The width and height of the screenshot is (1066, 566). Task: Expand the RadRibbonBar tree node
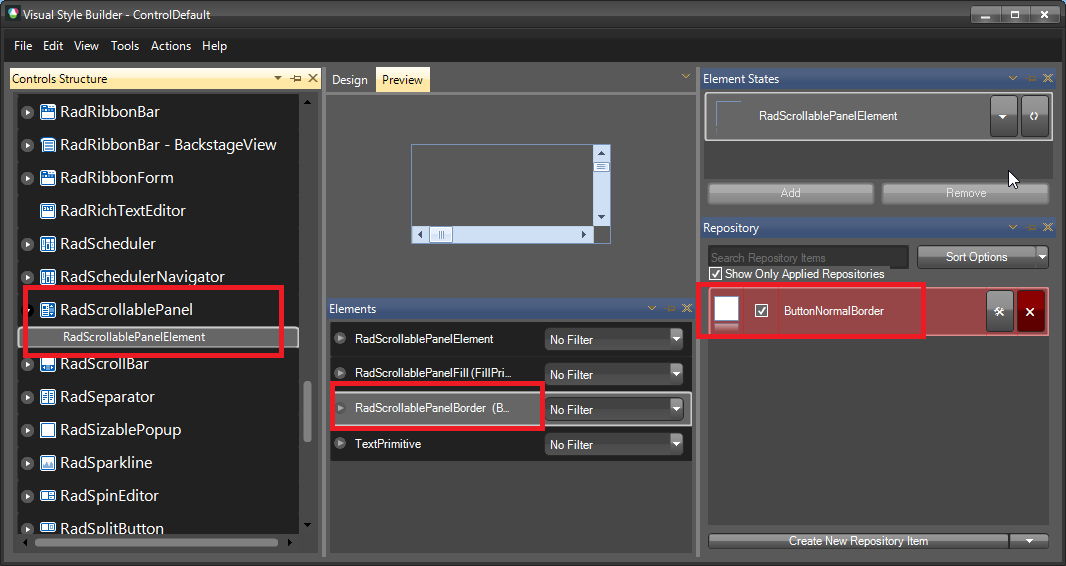click(x=27, y=112)
